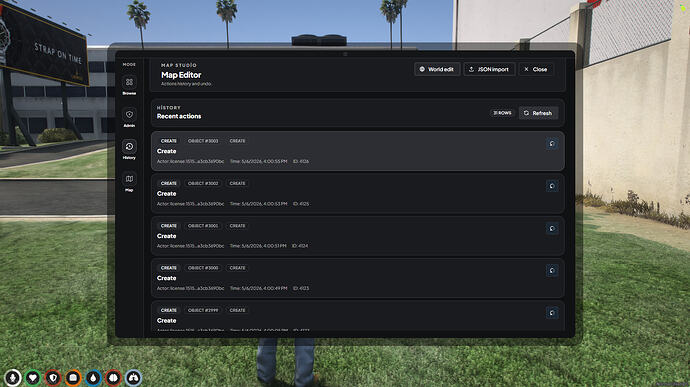
Task: Select the History mode icon
Action: click(x=129, y=147)
